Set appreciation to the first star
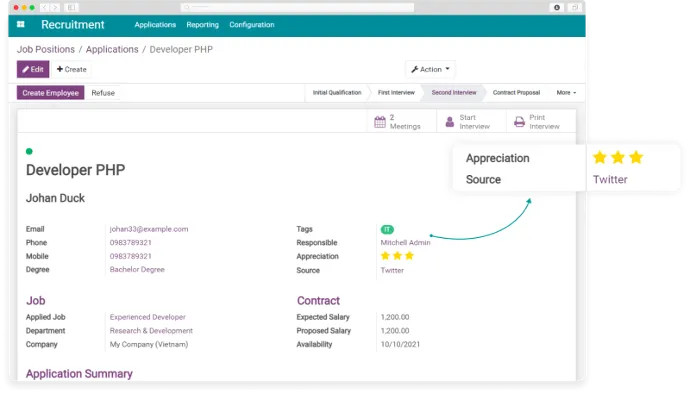The image size is (690, 394). tap(385, 256)
